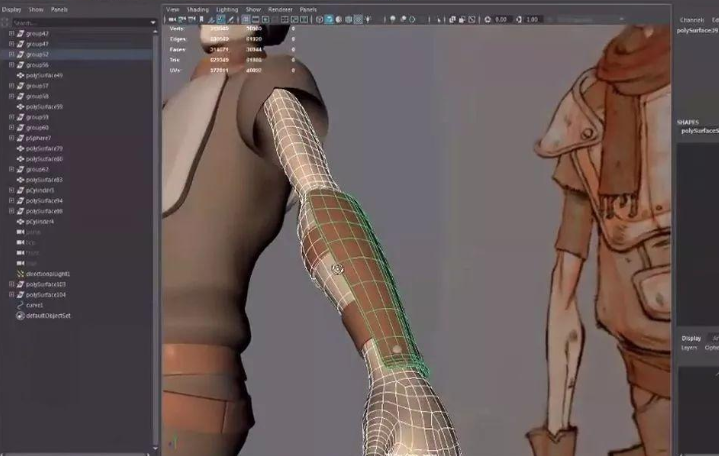Select directionalLight1 in the Outliner
This screenshot has width=719, height=456.
pos(48,274)
